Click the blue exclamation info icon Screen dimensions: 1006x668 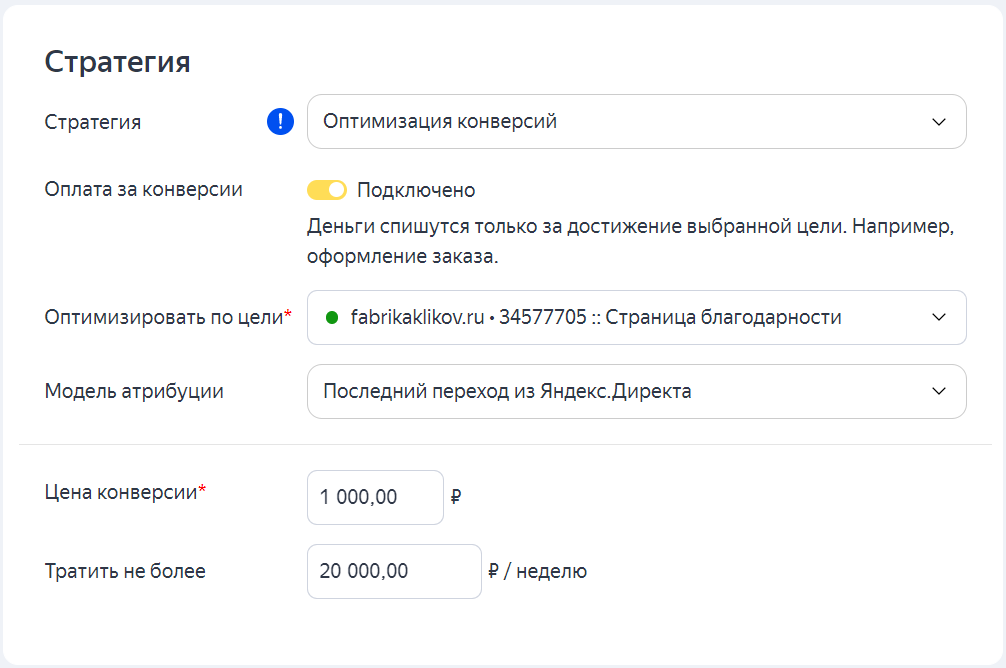pos(281,122)
